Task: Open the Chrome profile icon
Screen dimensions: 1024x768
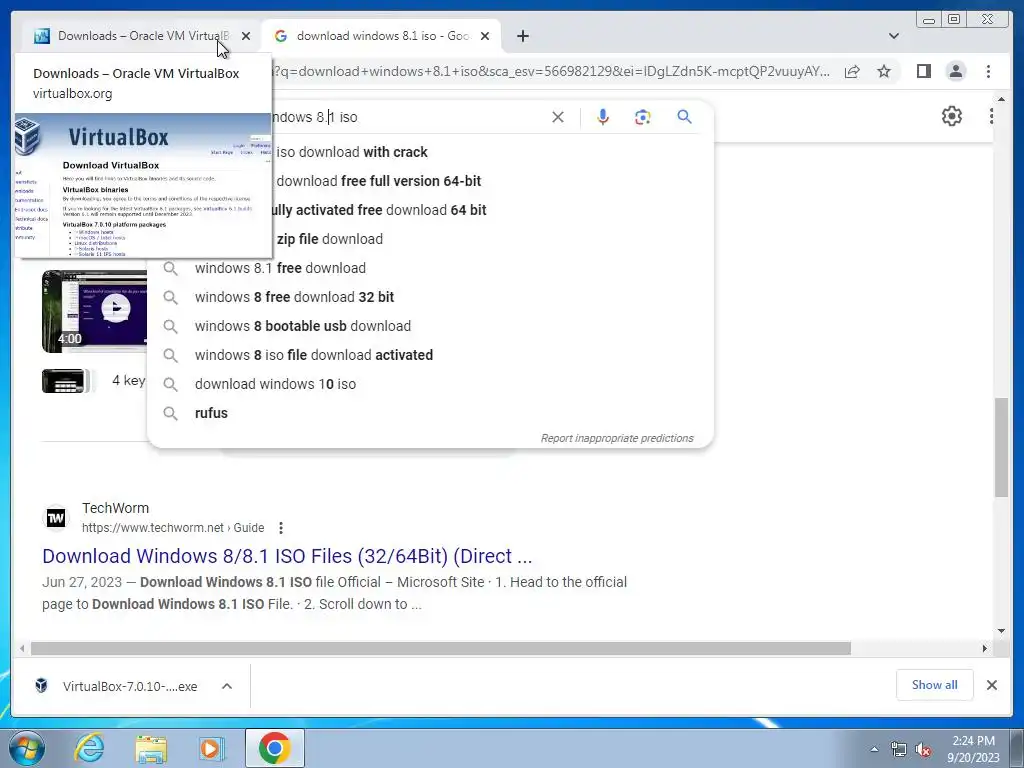Action: click(x=955, y=71)
